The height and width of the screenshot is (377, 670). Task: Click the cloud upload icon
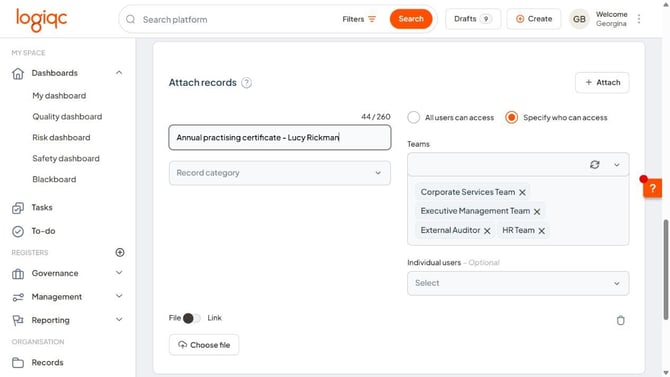click(x=182, y=345)
